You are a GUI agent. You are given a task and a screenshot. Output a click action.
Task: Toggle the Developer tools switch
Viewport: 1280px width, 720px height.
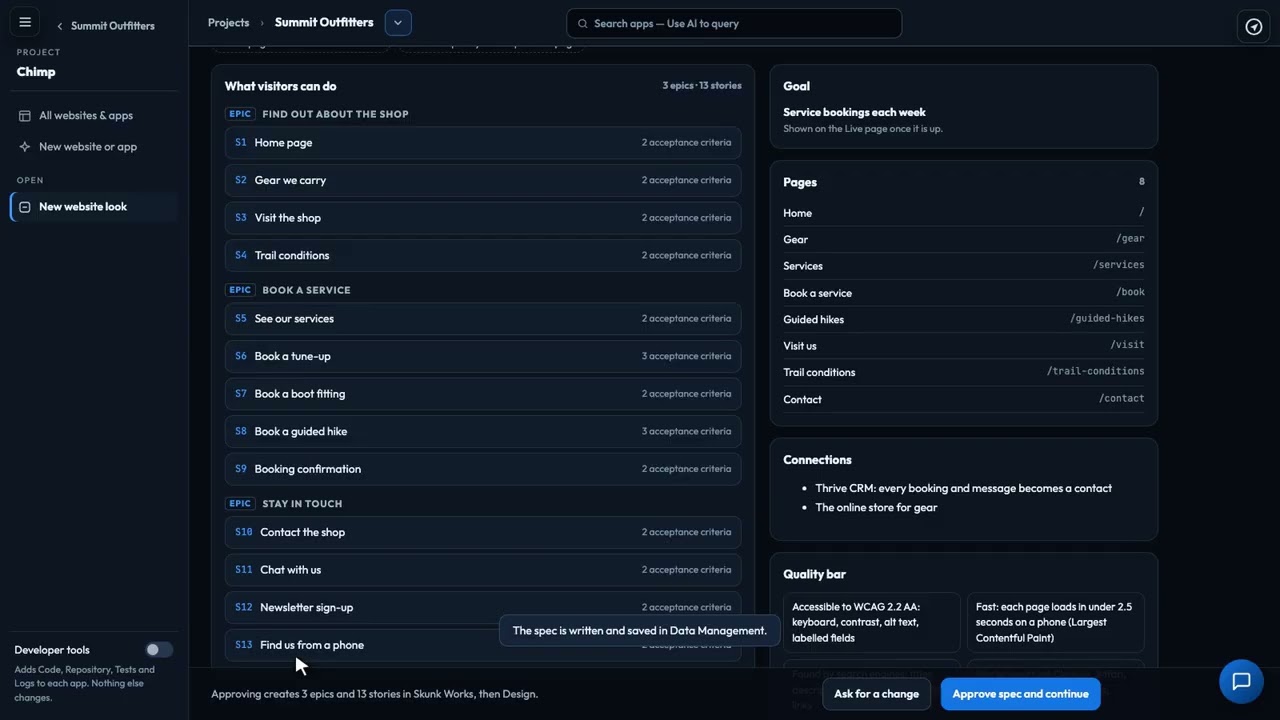(159, 650)
